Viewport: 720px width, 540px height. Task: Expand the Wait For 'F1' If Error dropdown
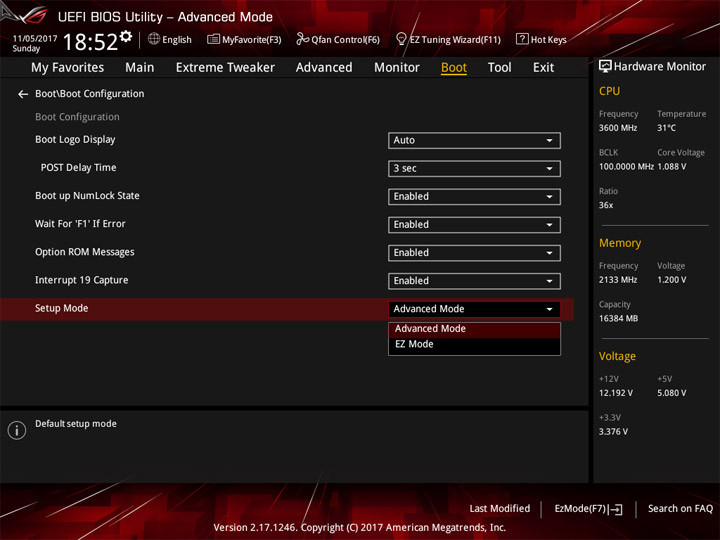(x=474, y=225)
